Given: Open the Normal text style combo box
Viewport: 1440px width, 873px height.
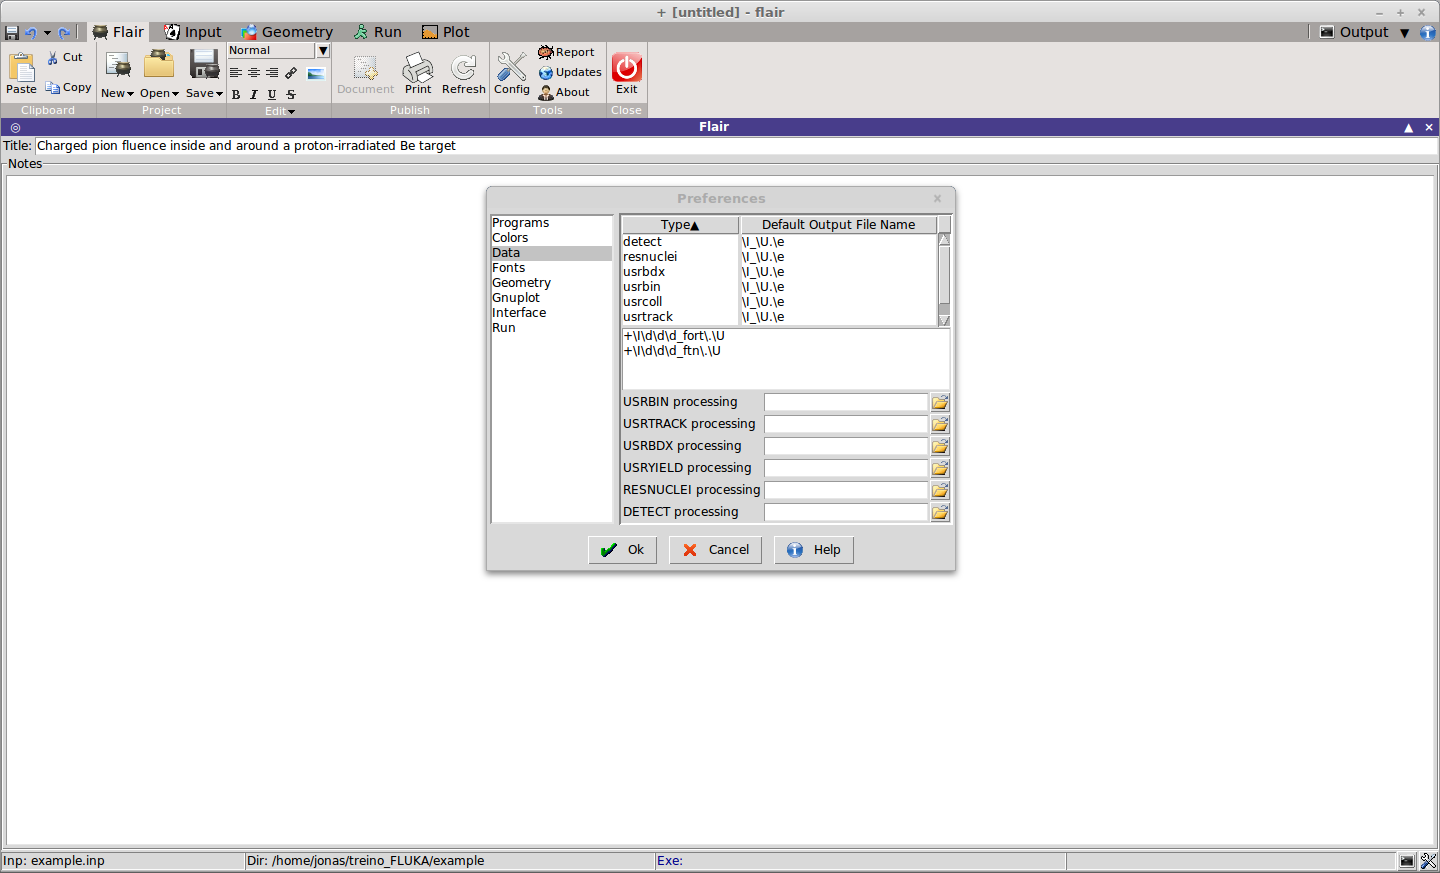Looking at the screenshot, I should (x=279, y=51).
